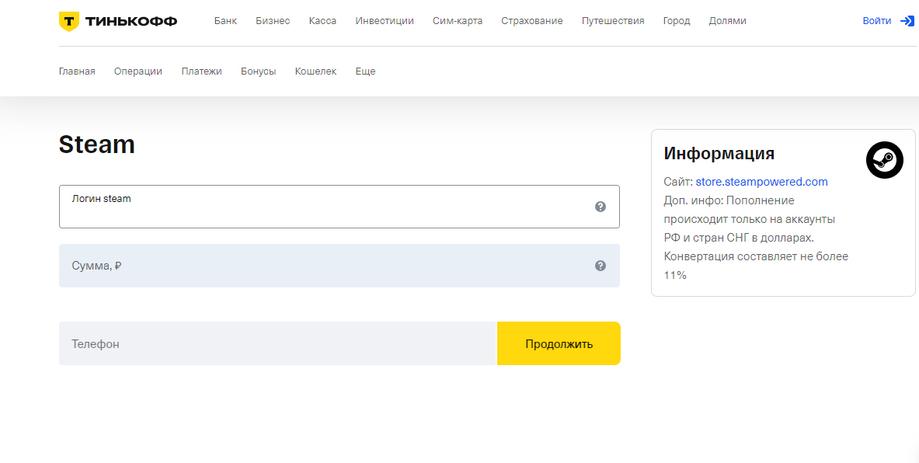Screen dimensions: 919x463
Task: Click the Войти login link
Action: pyautogui.click(x=877, y=21)
